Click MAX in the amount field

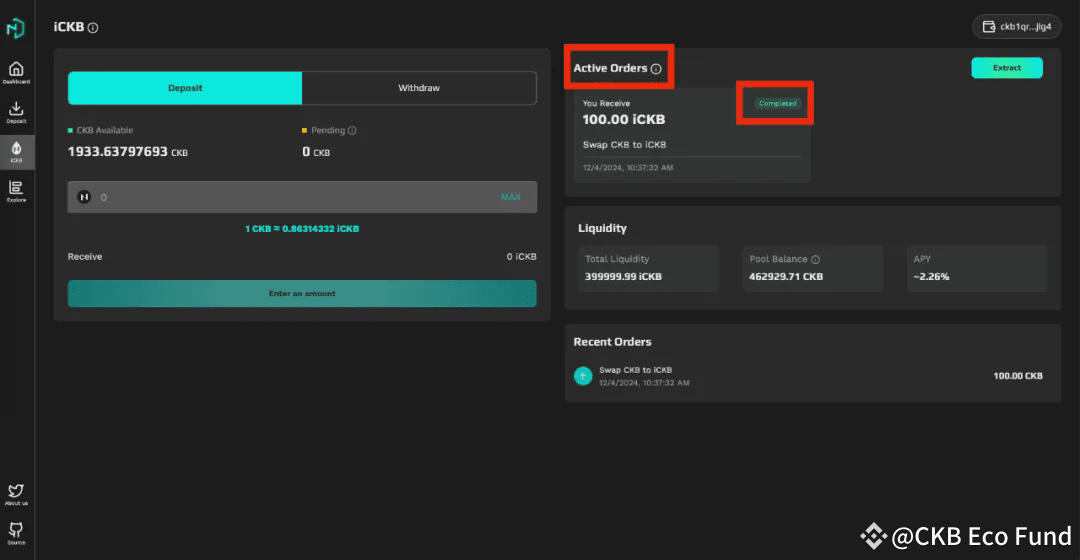pos(510,197)
